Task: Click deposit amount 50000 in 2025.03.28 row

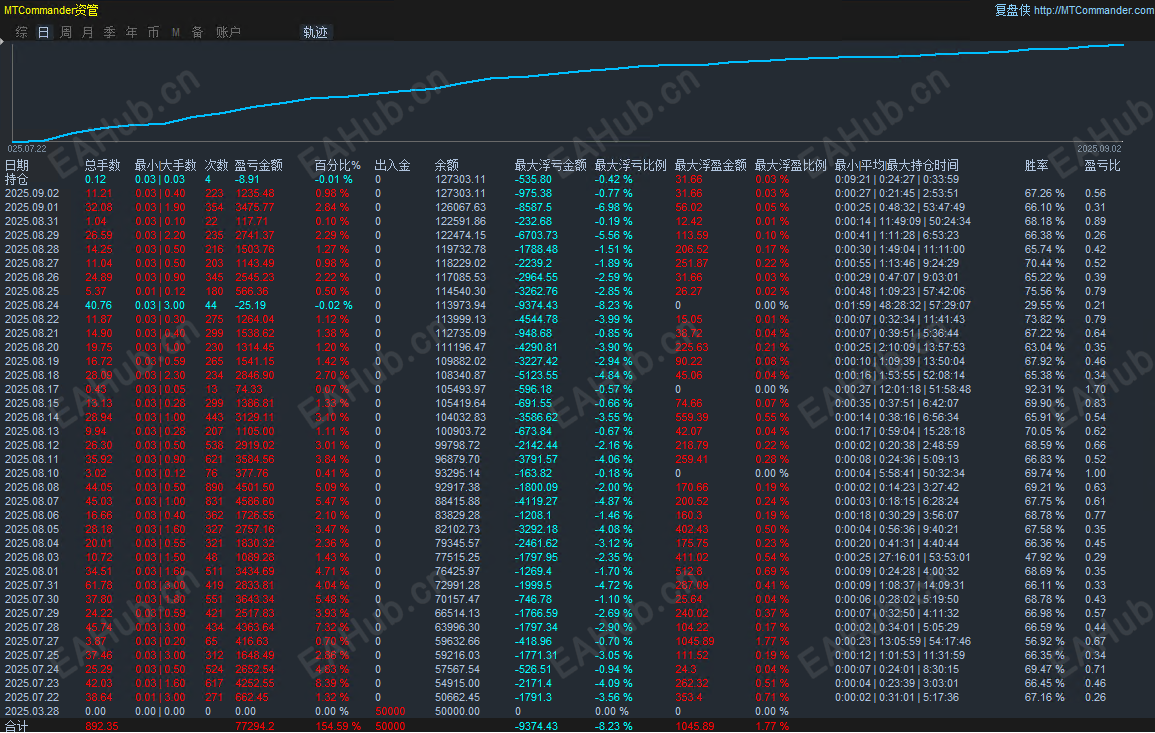Action: (390, 712)
